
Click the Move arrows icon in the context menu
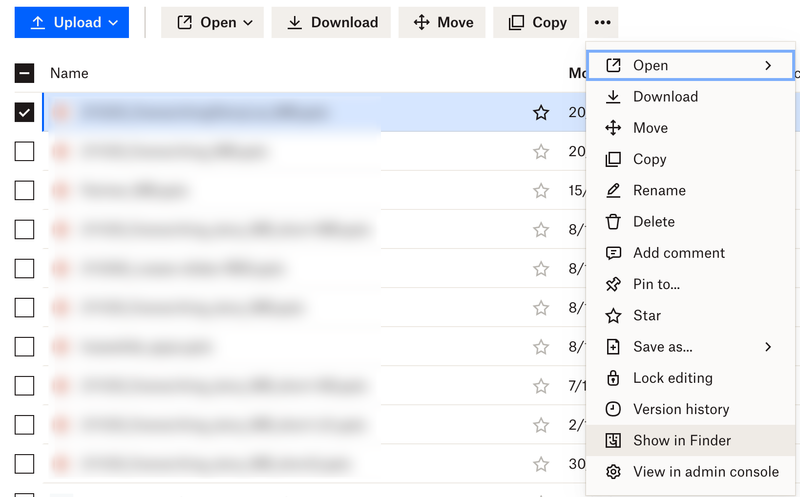point(613,128)
